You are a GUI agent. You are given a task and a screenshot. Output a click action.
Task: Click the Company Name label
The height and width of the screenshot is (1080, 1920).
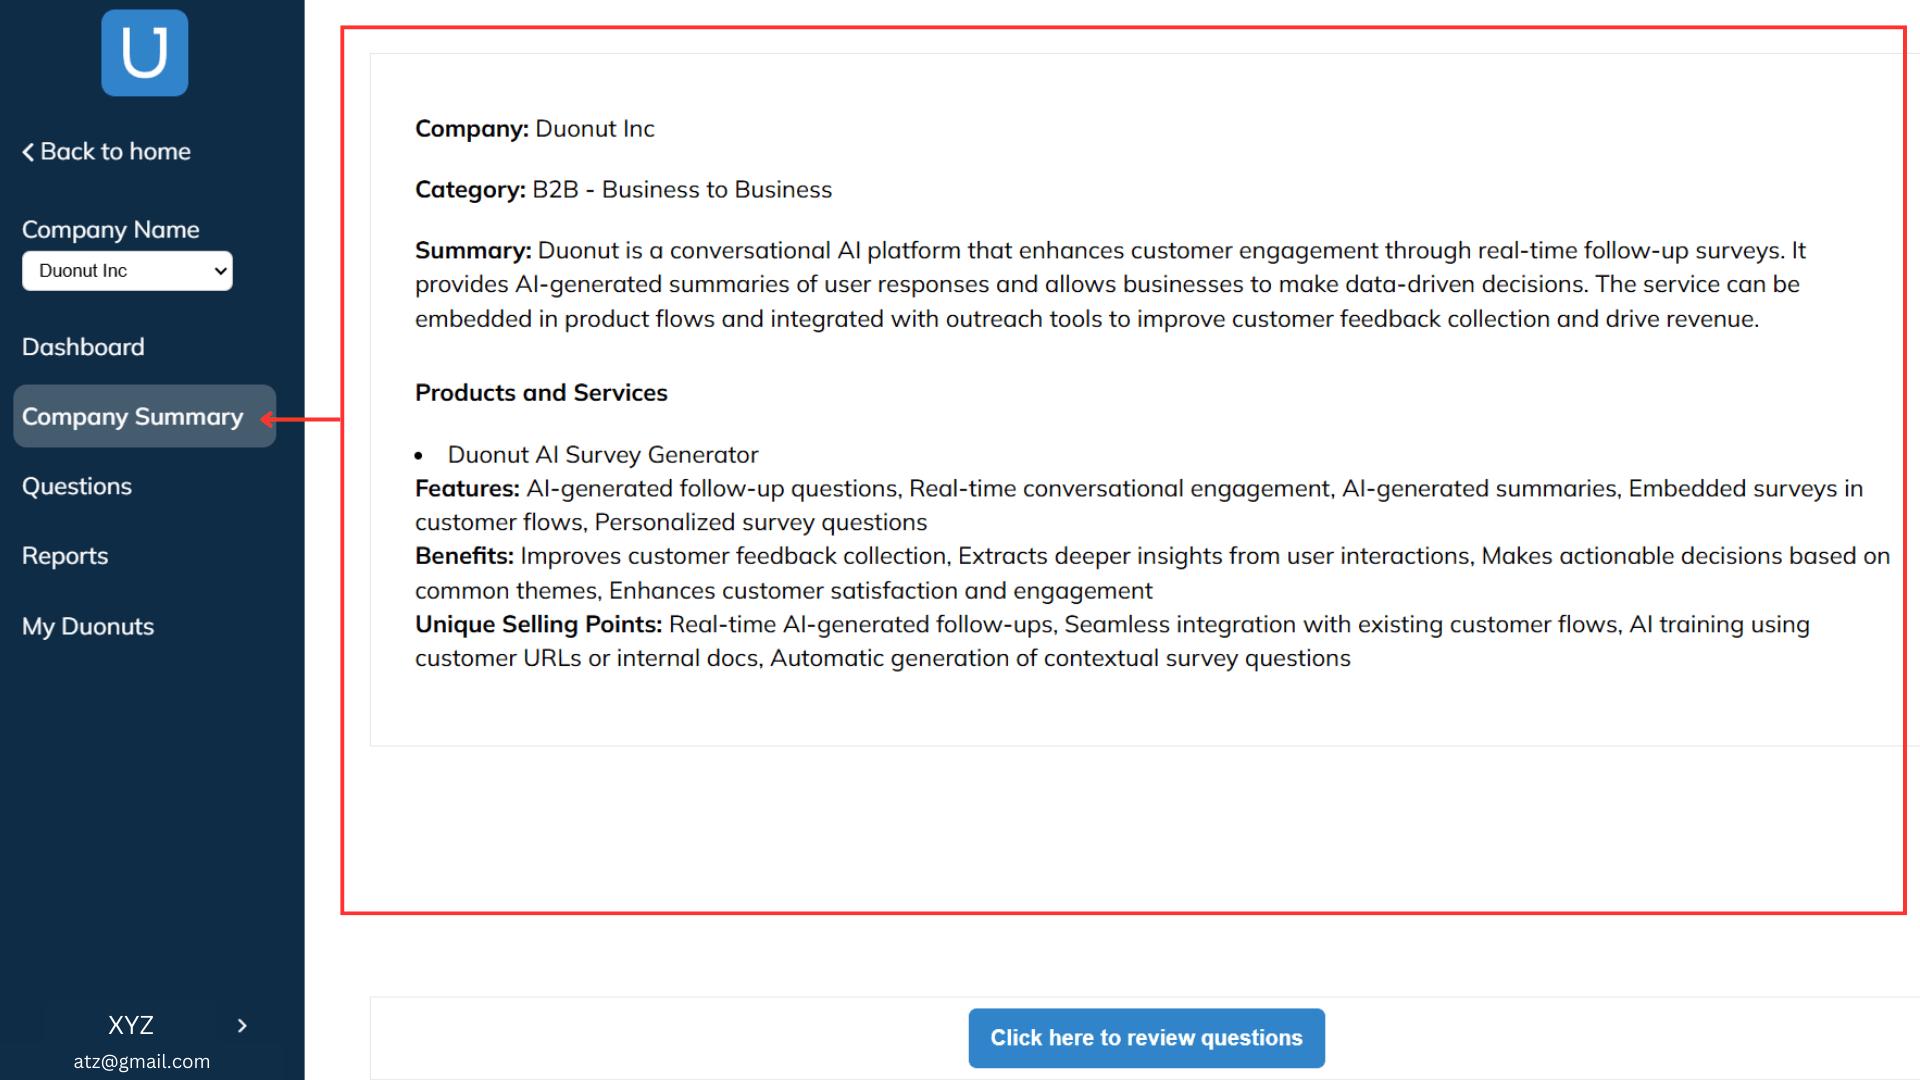(111, 230)
